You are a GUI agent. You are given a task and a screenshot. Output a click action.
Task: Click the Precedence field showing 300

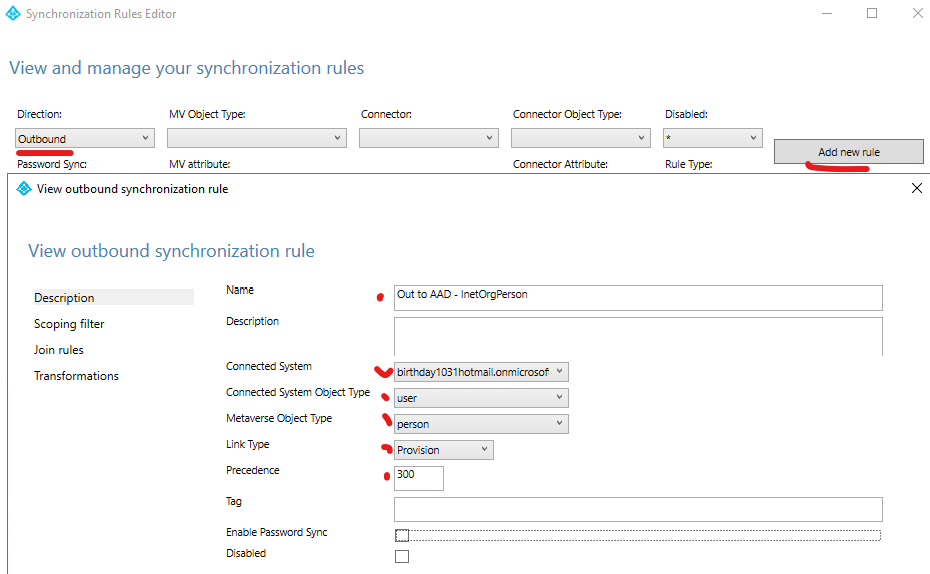[x=418, y=477]
